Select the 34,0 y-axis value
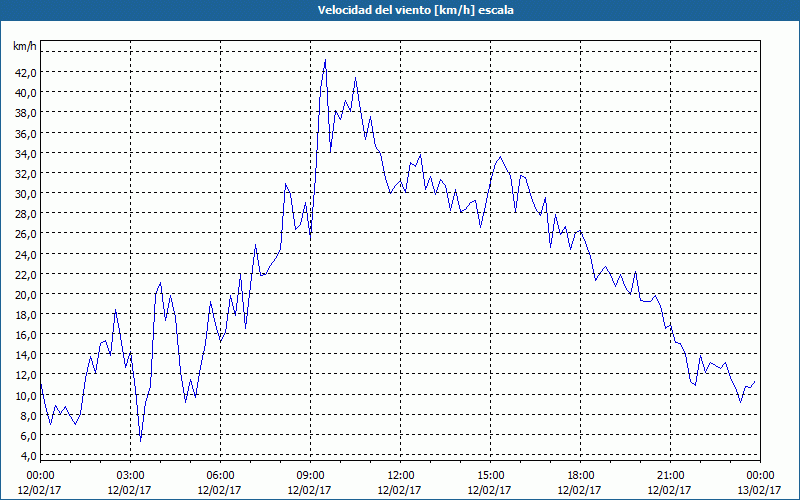The width and height of the screenshot is (800, 500). (x=26, y=153)
